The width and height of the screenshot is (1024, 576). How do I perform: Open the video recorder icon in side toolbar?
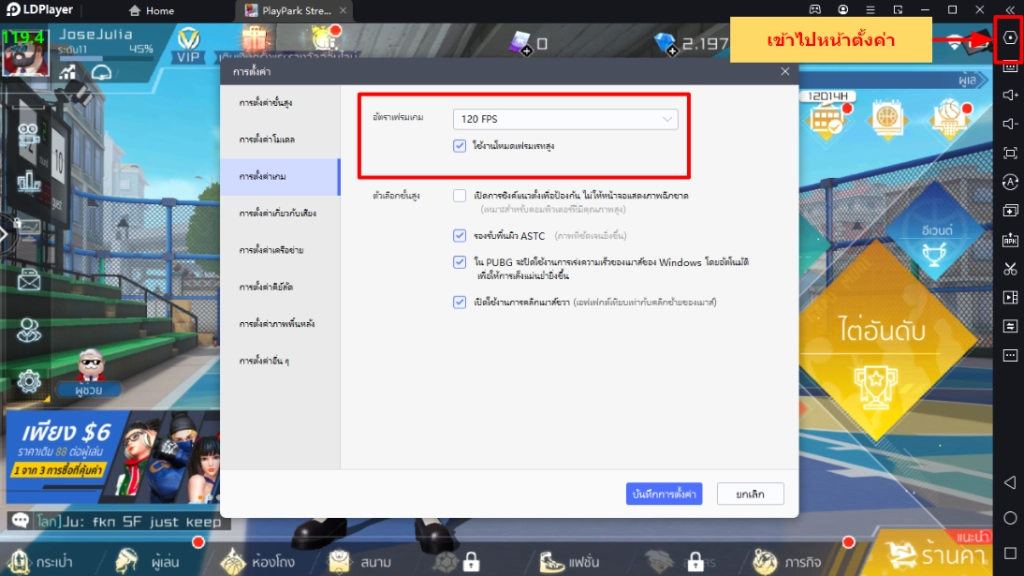tap(1010, 297)
